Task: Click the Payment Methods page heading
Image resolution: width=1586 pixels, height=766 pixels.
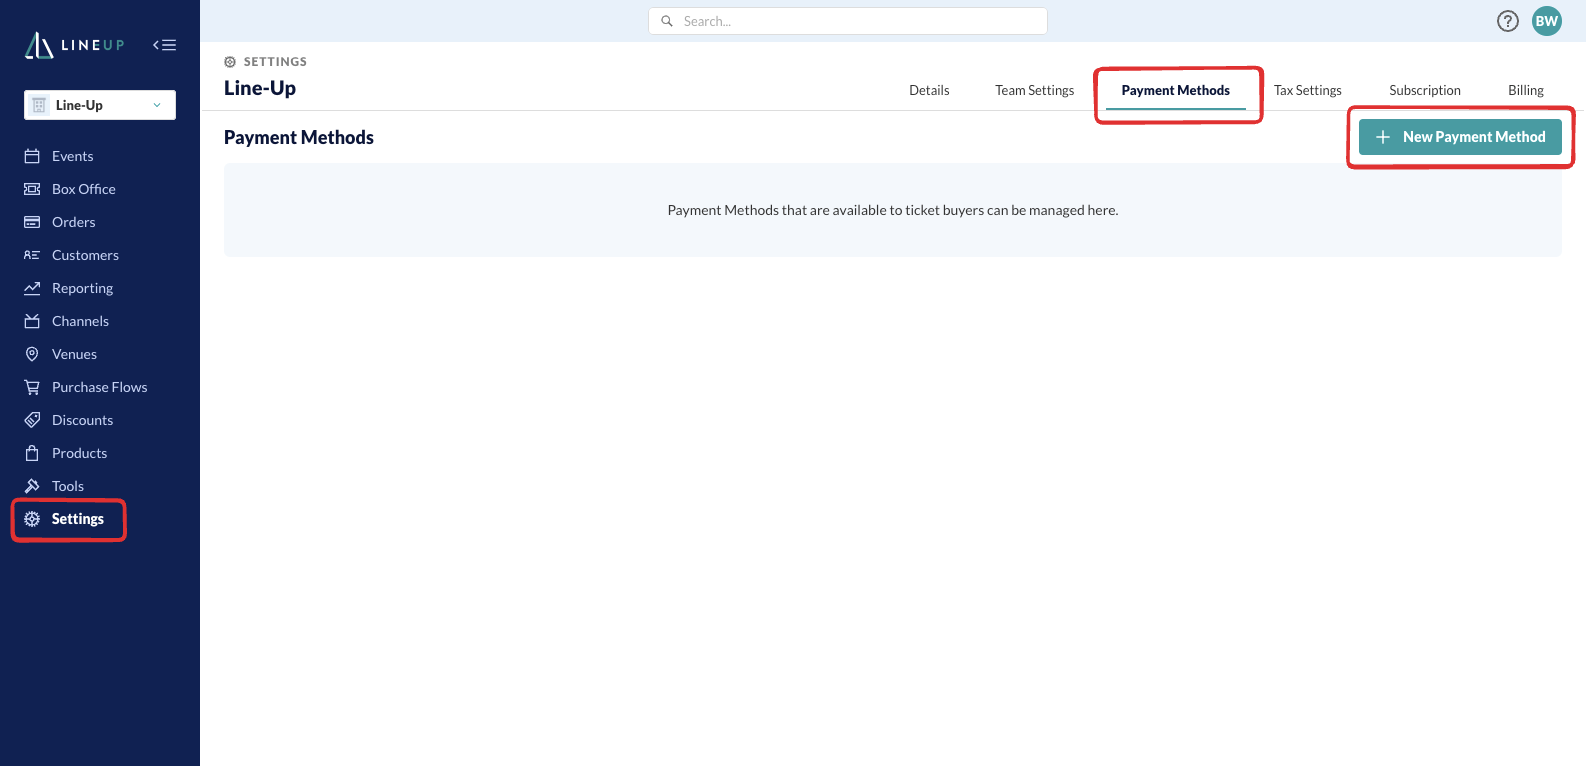Action: (299, 138)
